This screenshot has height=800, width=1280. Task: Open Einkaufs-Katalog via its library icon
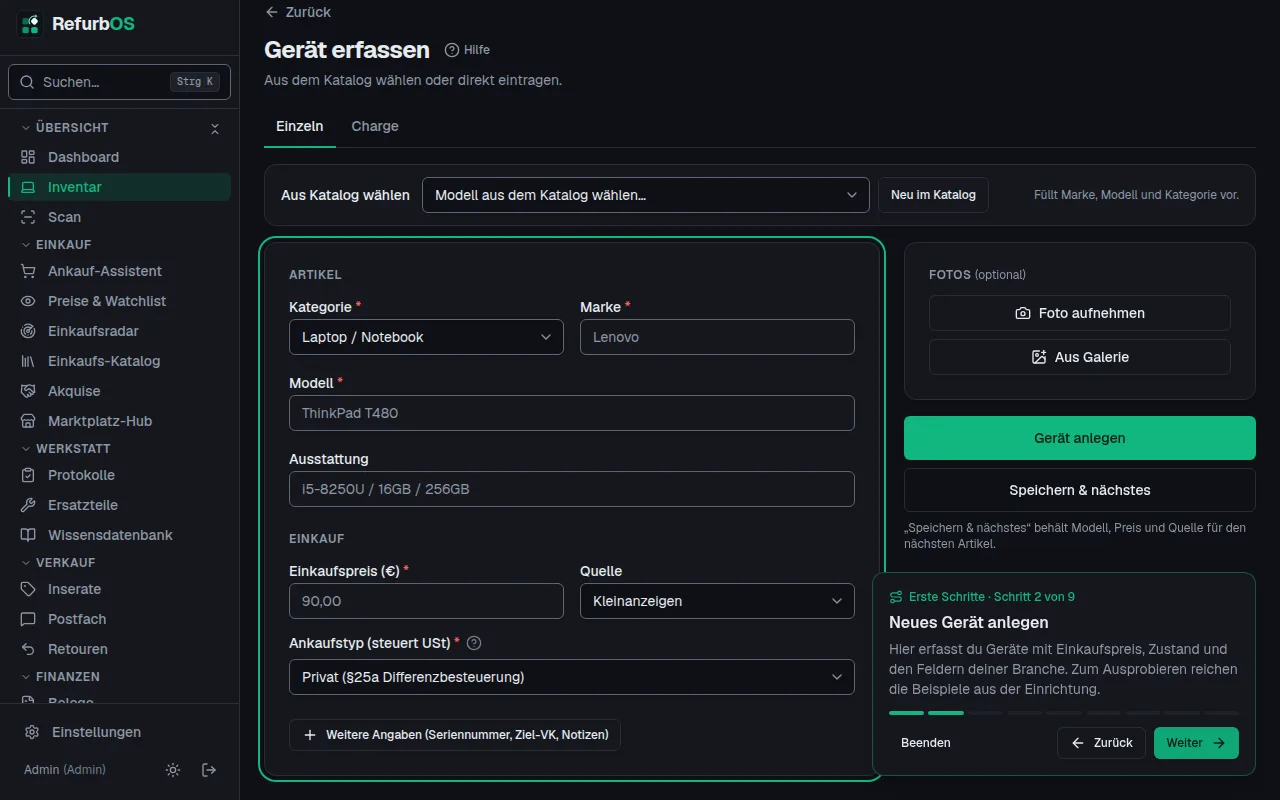click(x=28, y=361)
